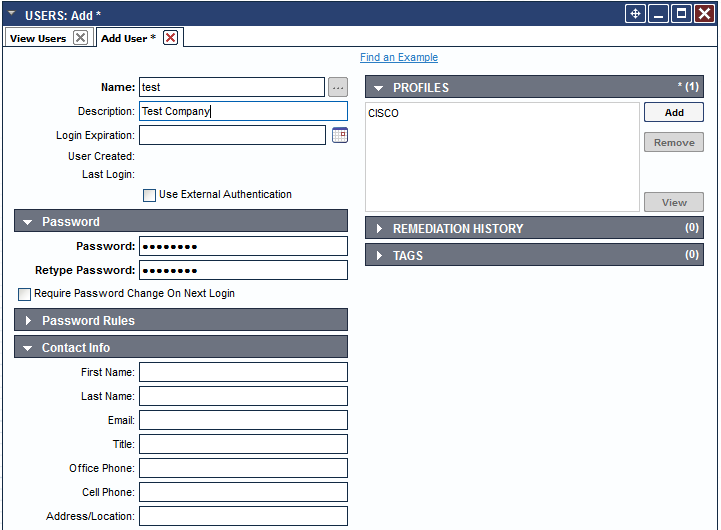This screenshot has height=530, width=721.
Task: Open the Find an Example link
Action: [399, 58]
